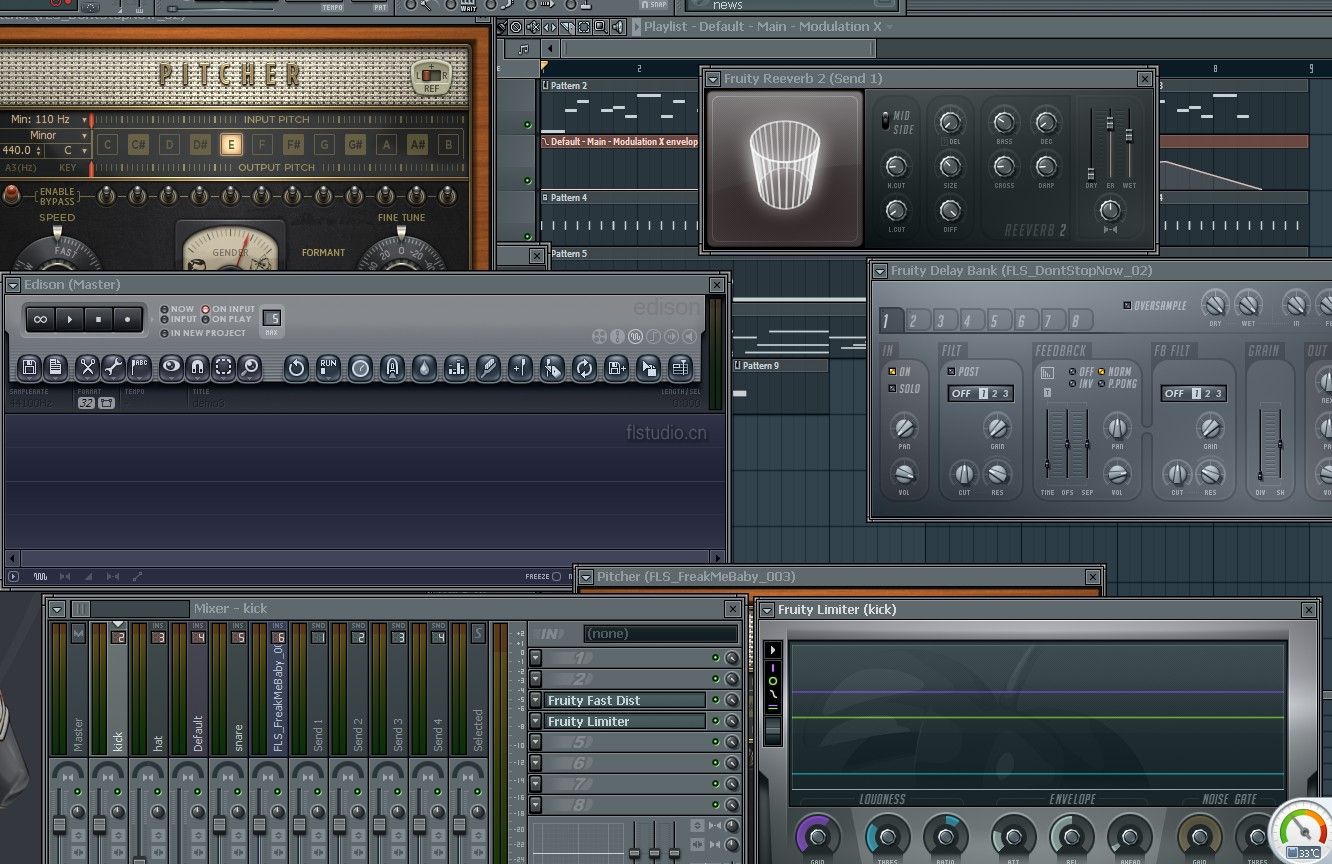Open Fruity Reeverb 2 window menu arrow
Image resolution: width=1332 pixels, height=864 pixels.
(713, 78)
